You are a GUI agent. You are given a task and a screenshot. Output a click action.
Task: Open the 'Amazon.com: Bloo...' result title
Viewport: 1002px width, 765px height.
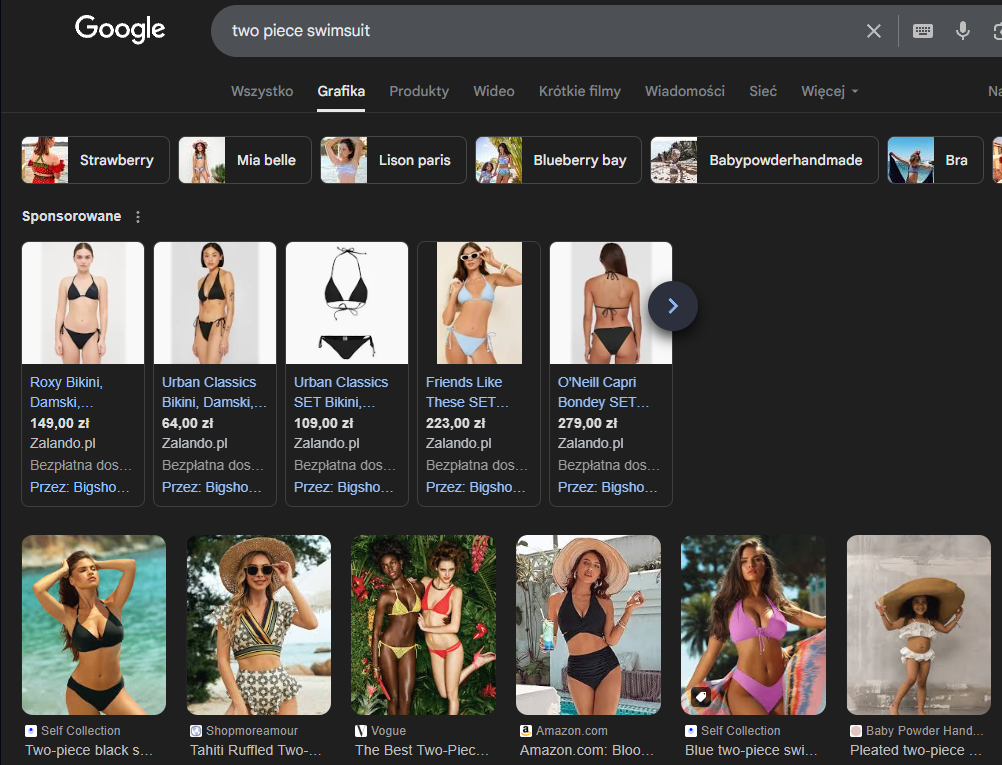coord(587,750)
